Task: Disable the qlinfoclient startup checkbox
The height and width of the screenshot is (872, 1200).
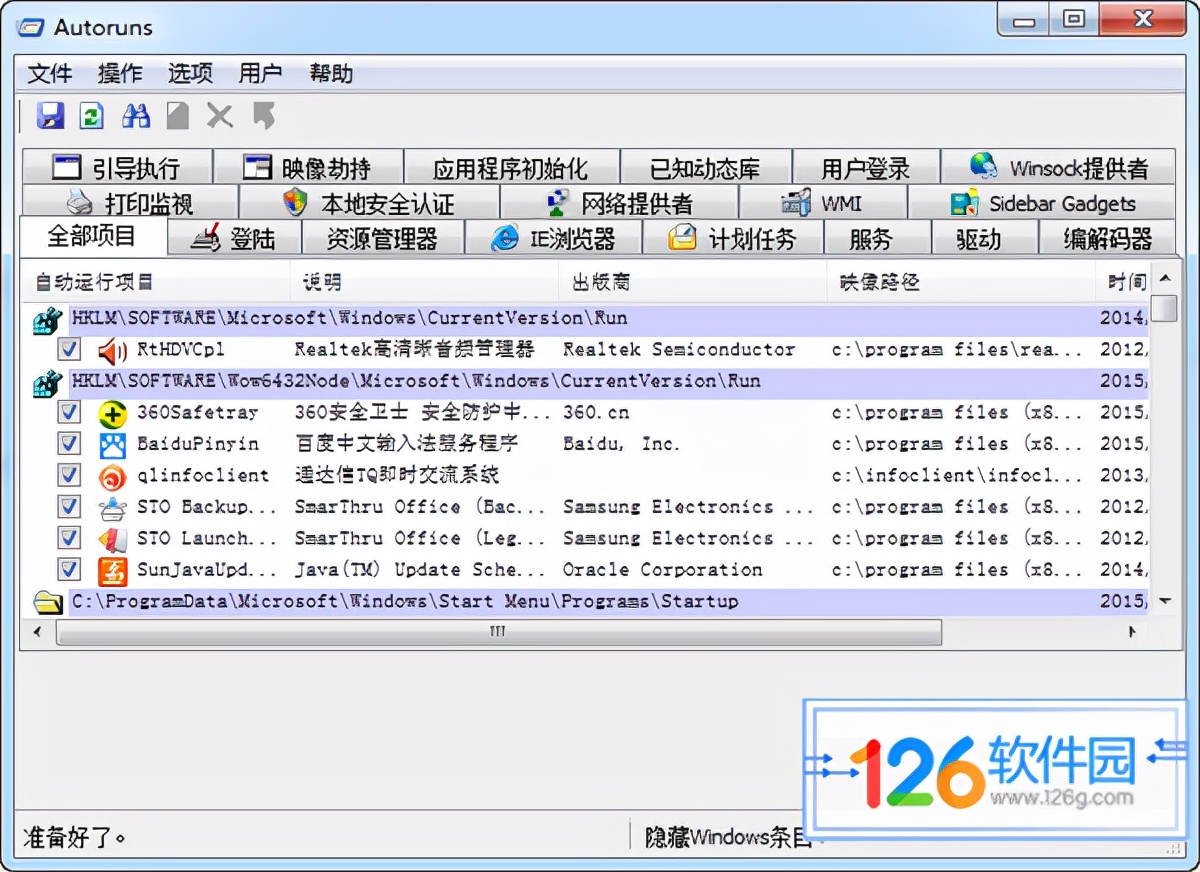Action: pyautogui.click(x=69, y=476)
